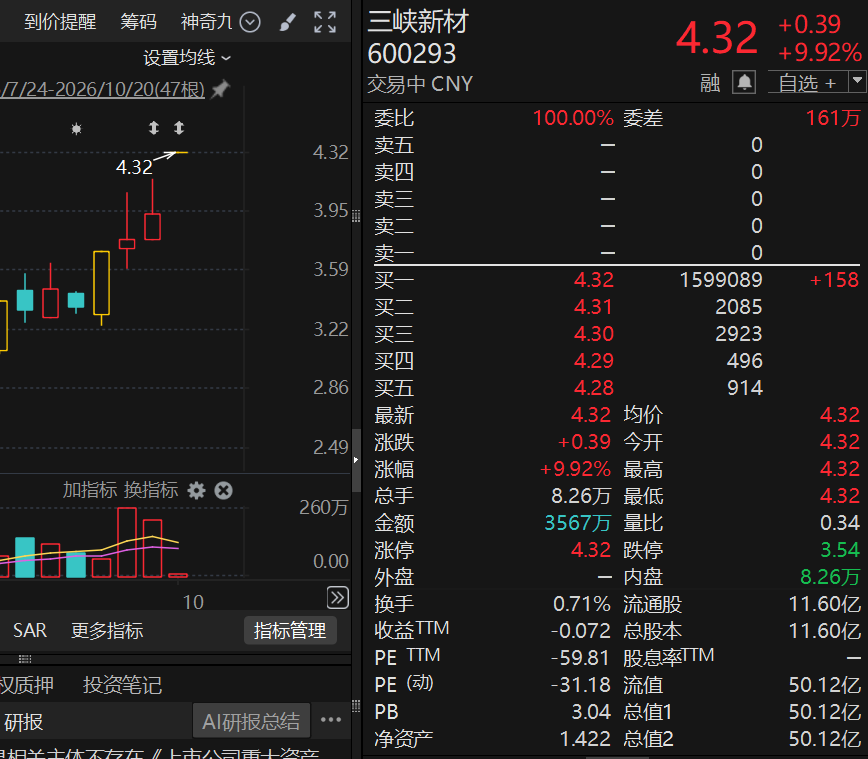Open the 筹码 chip distribution view

[138, 22]
